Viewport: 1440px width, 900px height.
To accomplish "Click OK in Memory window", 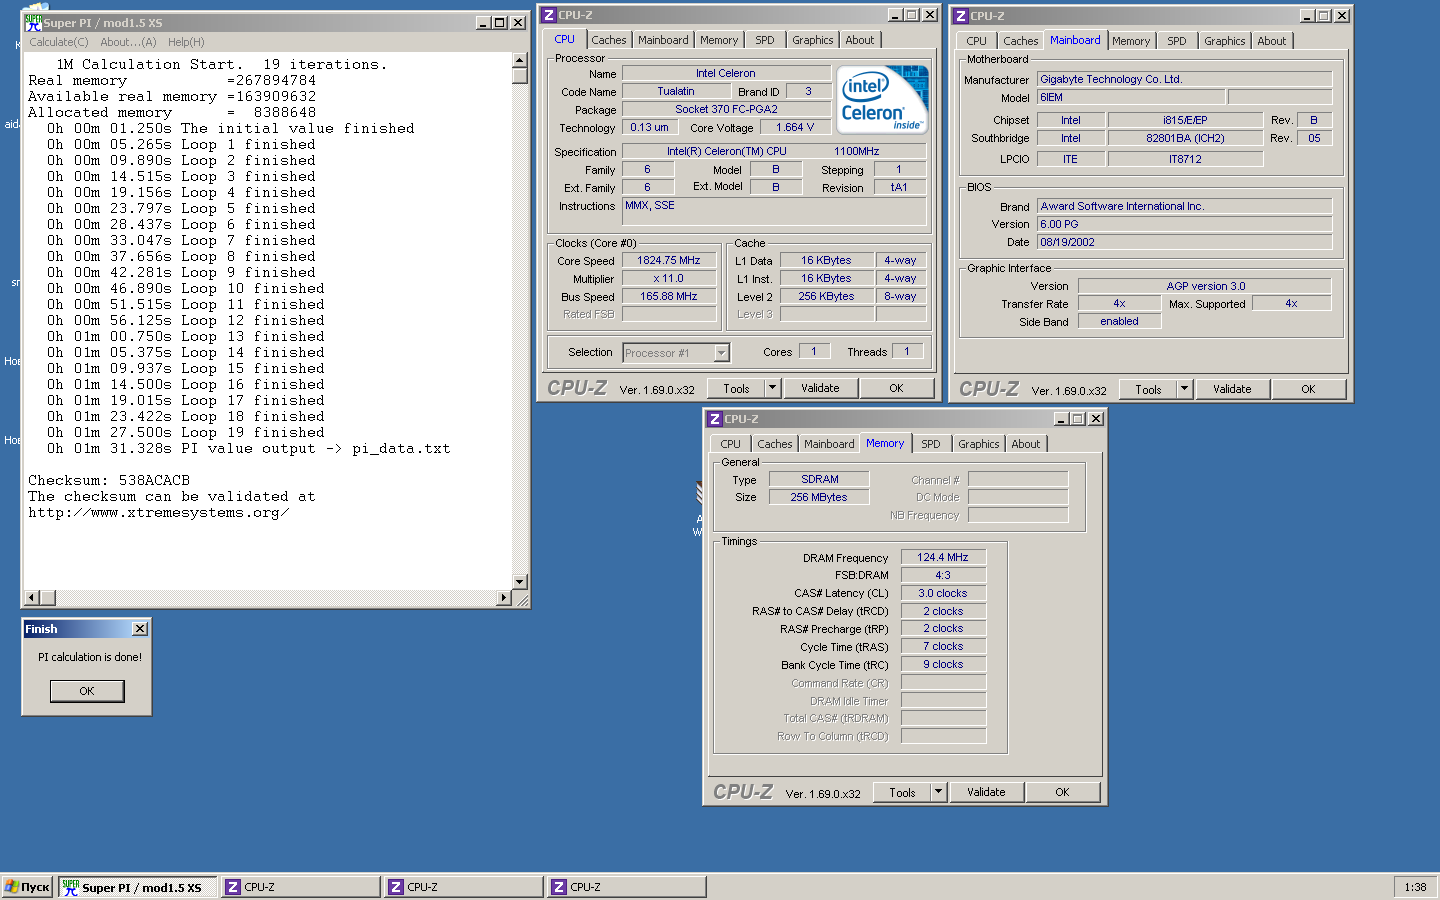I will click(x=1062, y=792).
